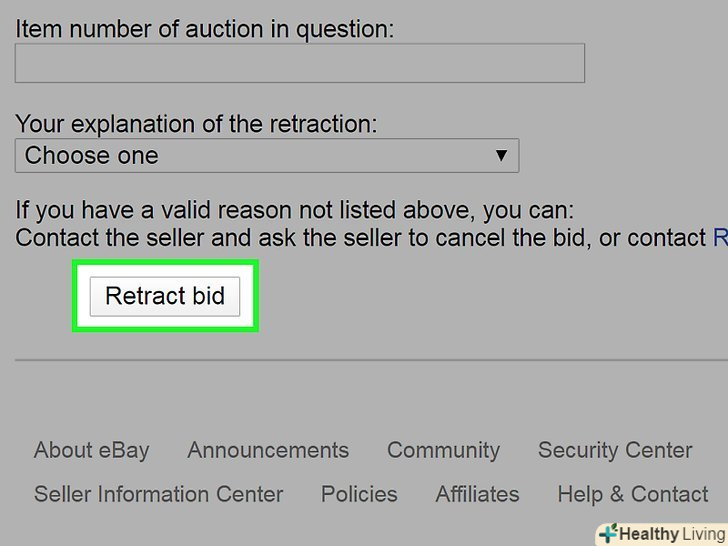Open the About eBay footer link
The height and width of the screenshot is (546, 728).
pos(91,450)
